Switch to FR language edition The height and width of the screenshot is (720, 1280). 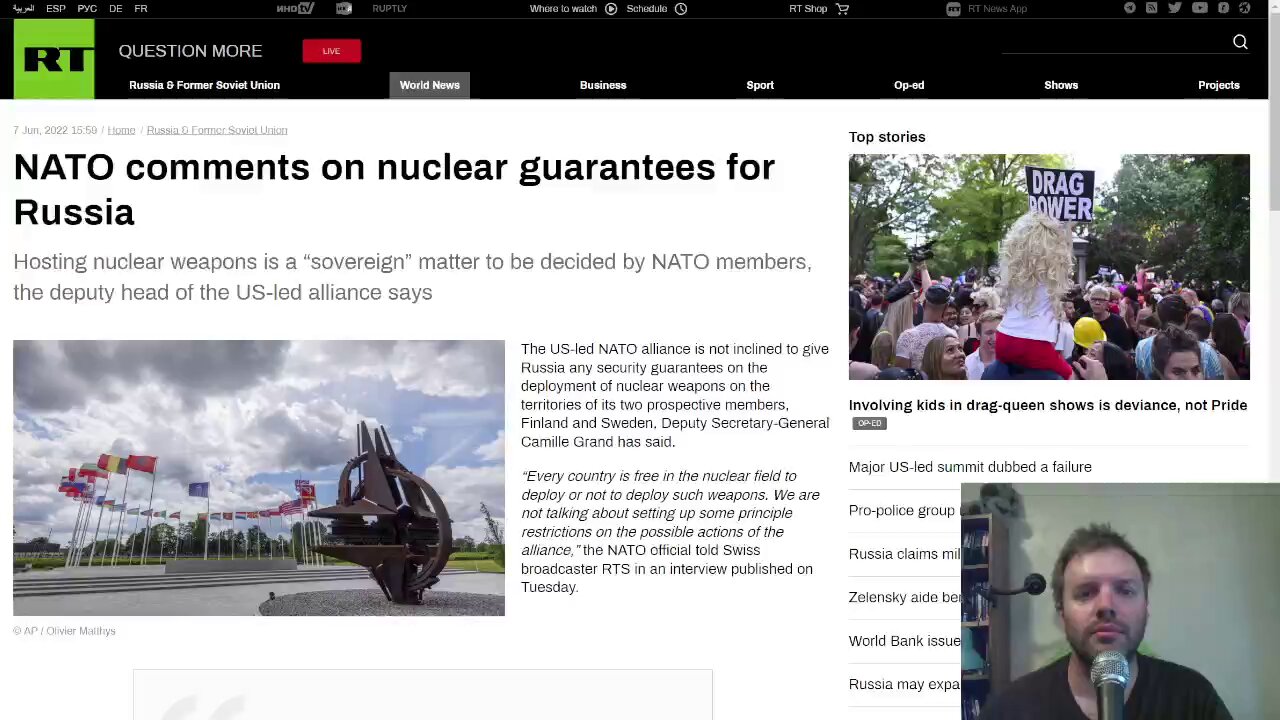tap(141, 8)
